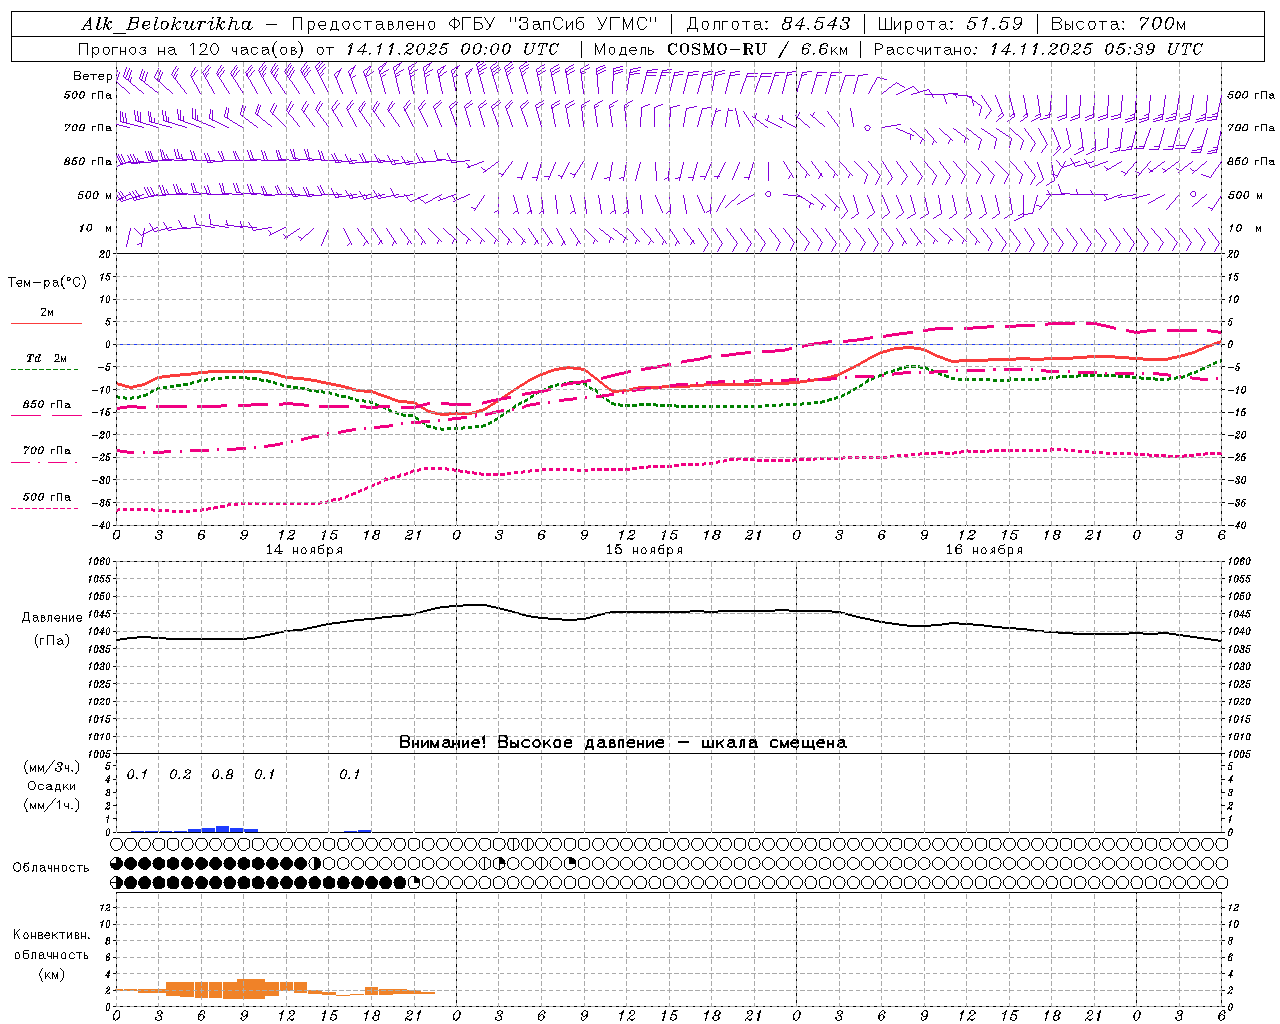The image size is (1280, 1024).
Task: Select the forecast header Прогноз на 120 часа(ов)
Action: [193, 49]
